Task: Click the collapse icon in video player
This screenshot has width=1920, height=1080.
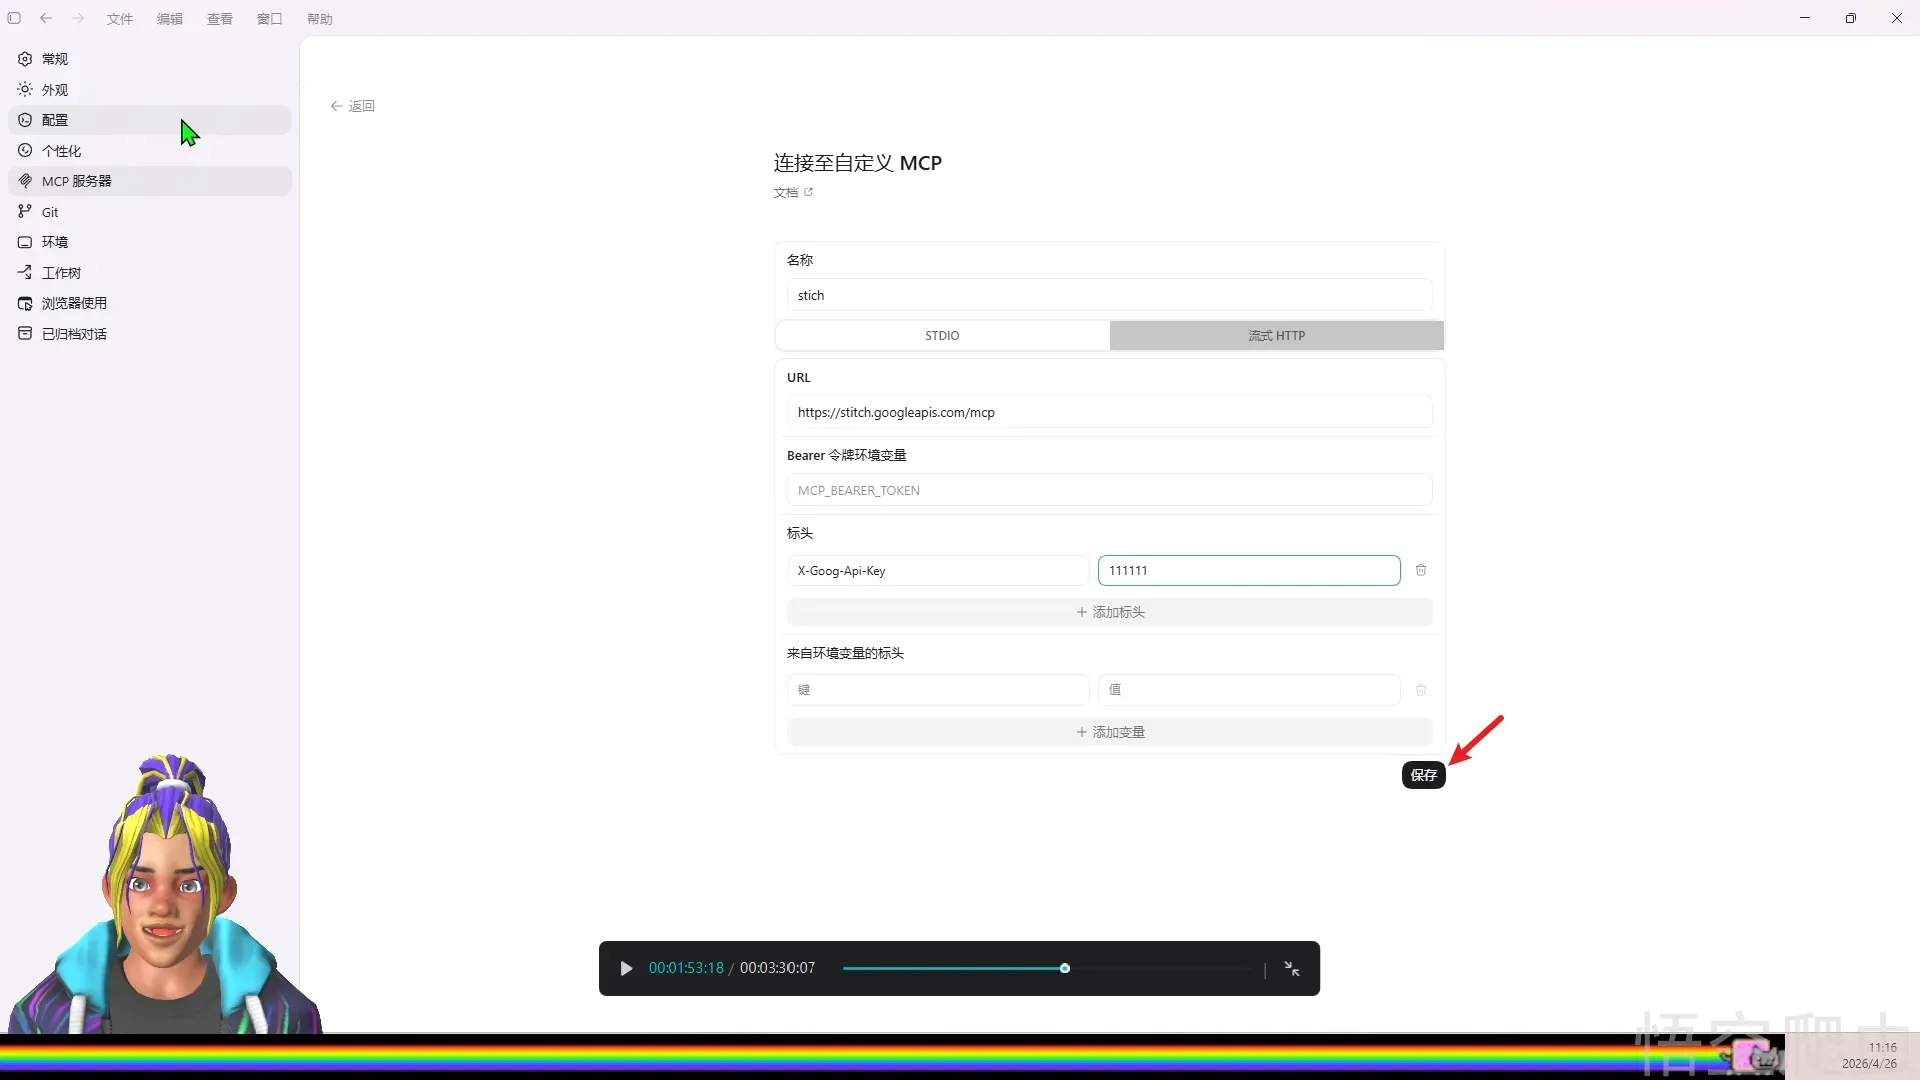Action: point(1292,968)
